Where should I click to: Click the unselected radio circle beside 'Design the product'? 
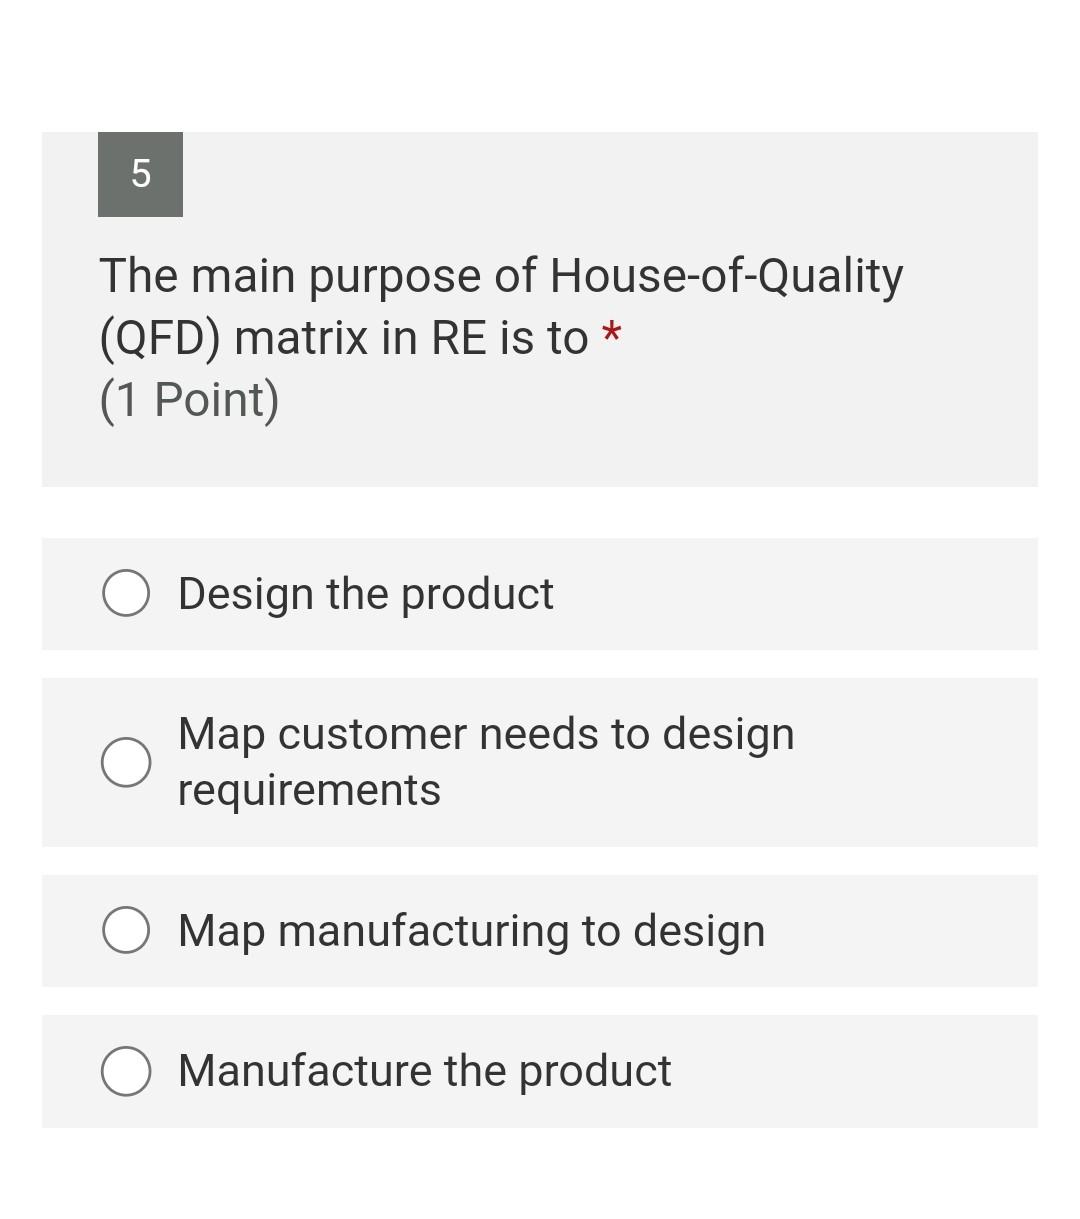[x=125, y=593]
